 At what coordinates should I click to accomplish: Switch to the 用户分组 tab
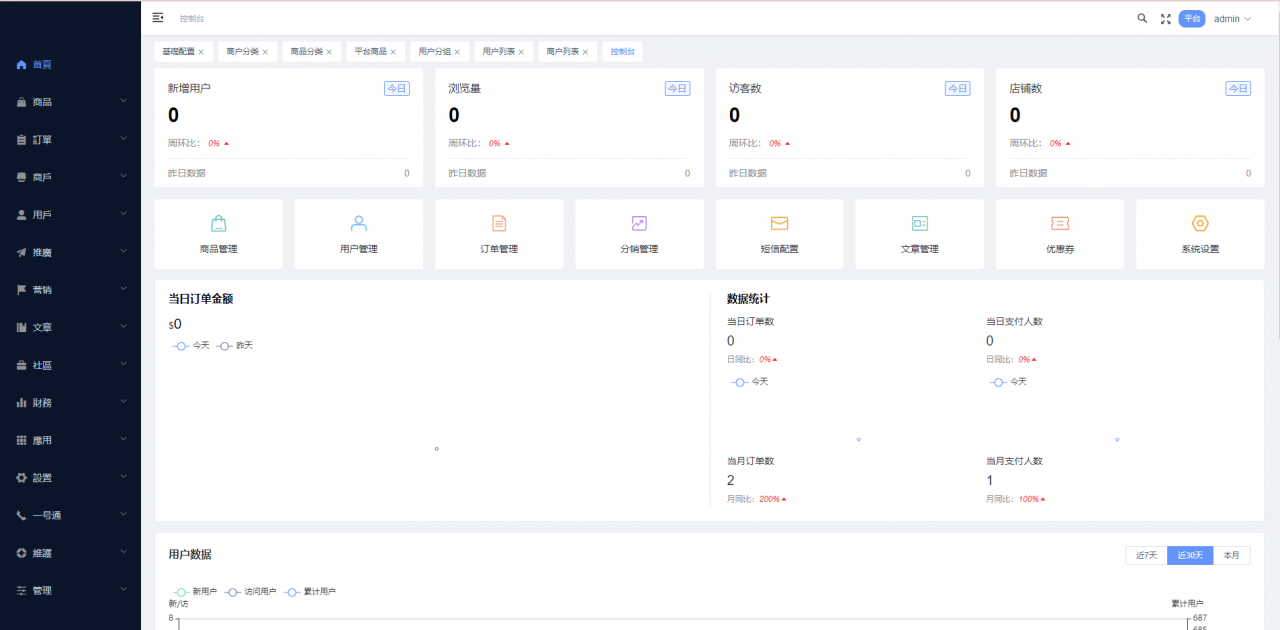click(x=439, y=51)
